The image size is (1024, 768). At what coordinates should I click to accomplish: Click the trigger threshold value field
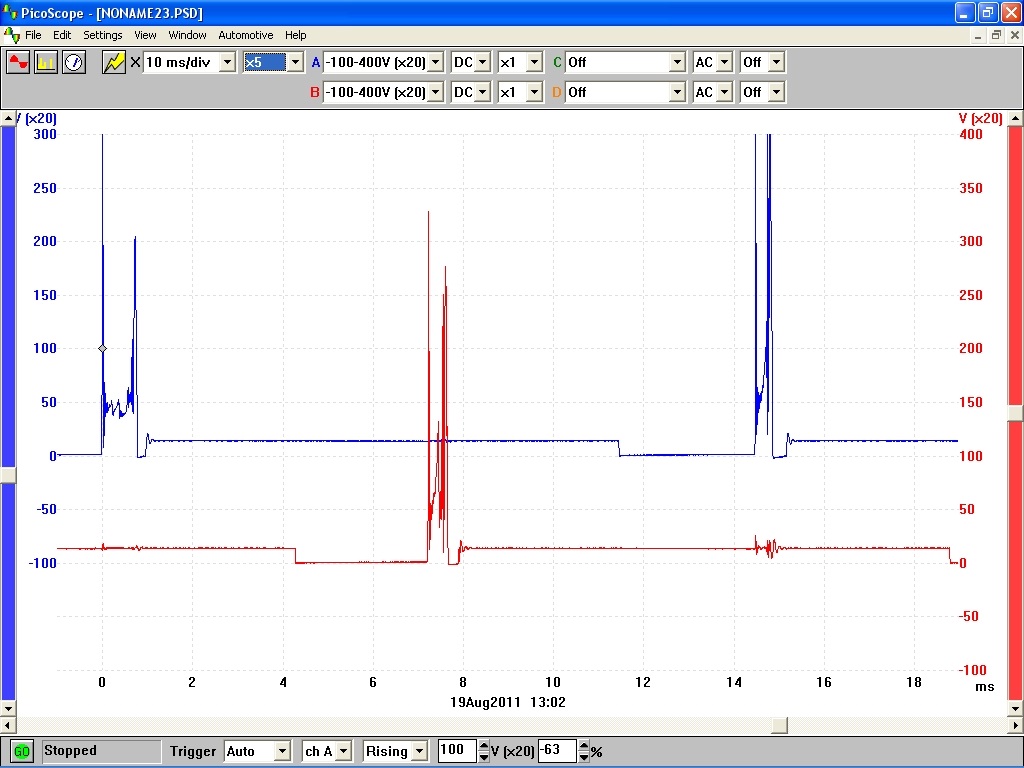point(456,751)
